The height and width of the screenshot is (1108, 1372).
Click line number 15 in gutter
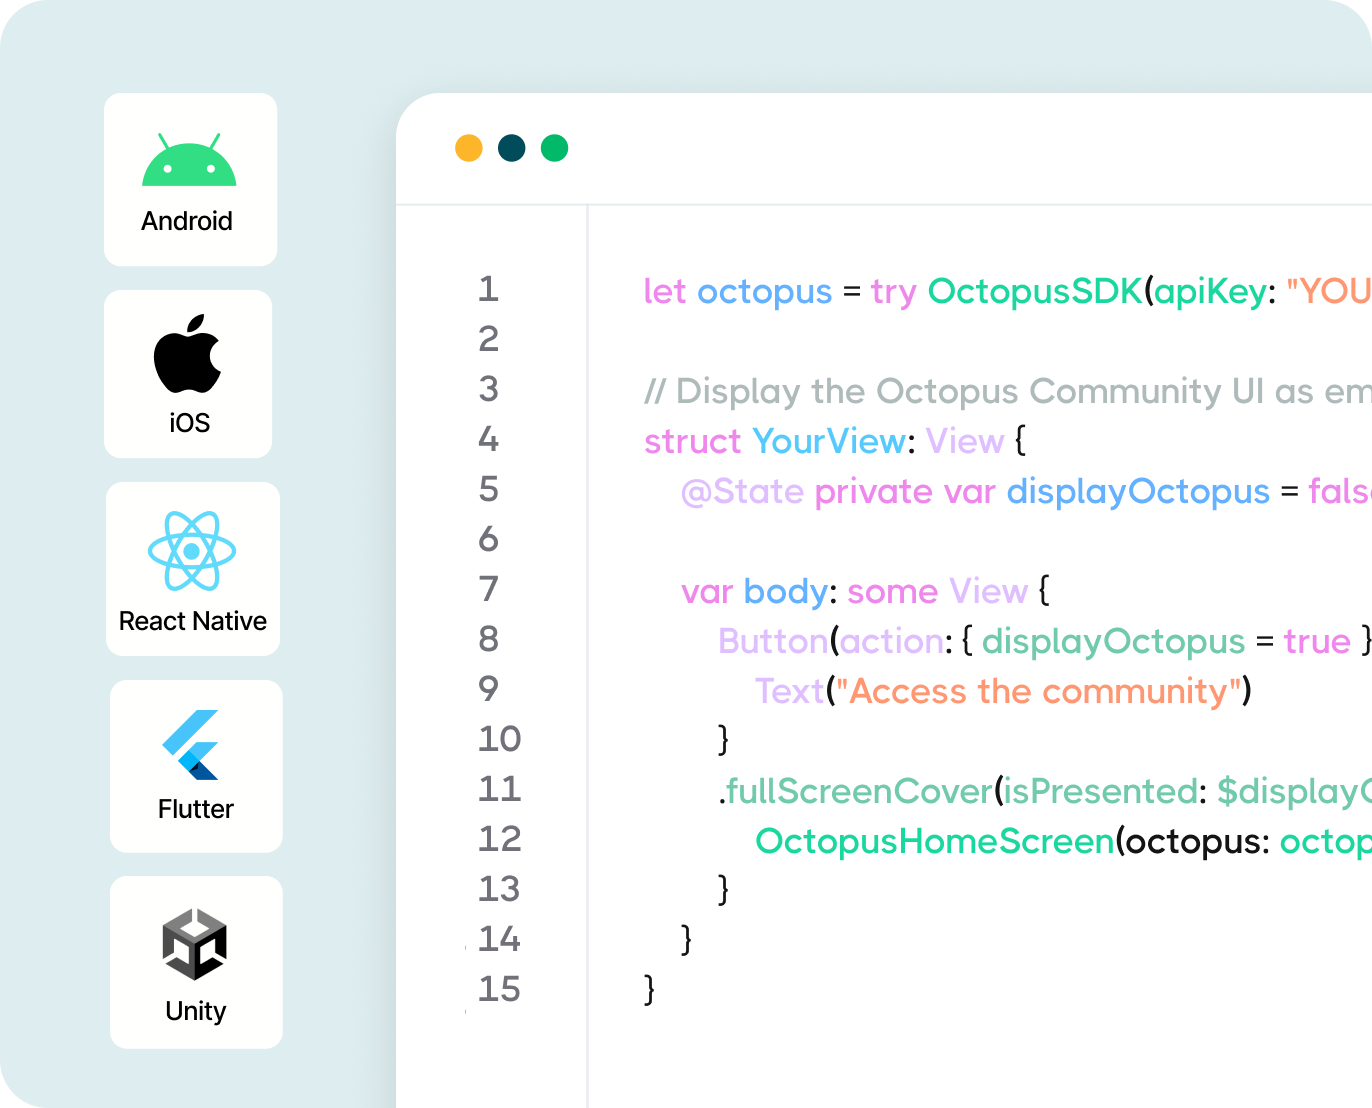pos(499,989)
